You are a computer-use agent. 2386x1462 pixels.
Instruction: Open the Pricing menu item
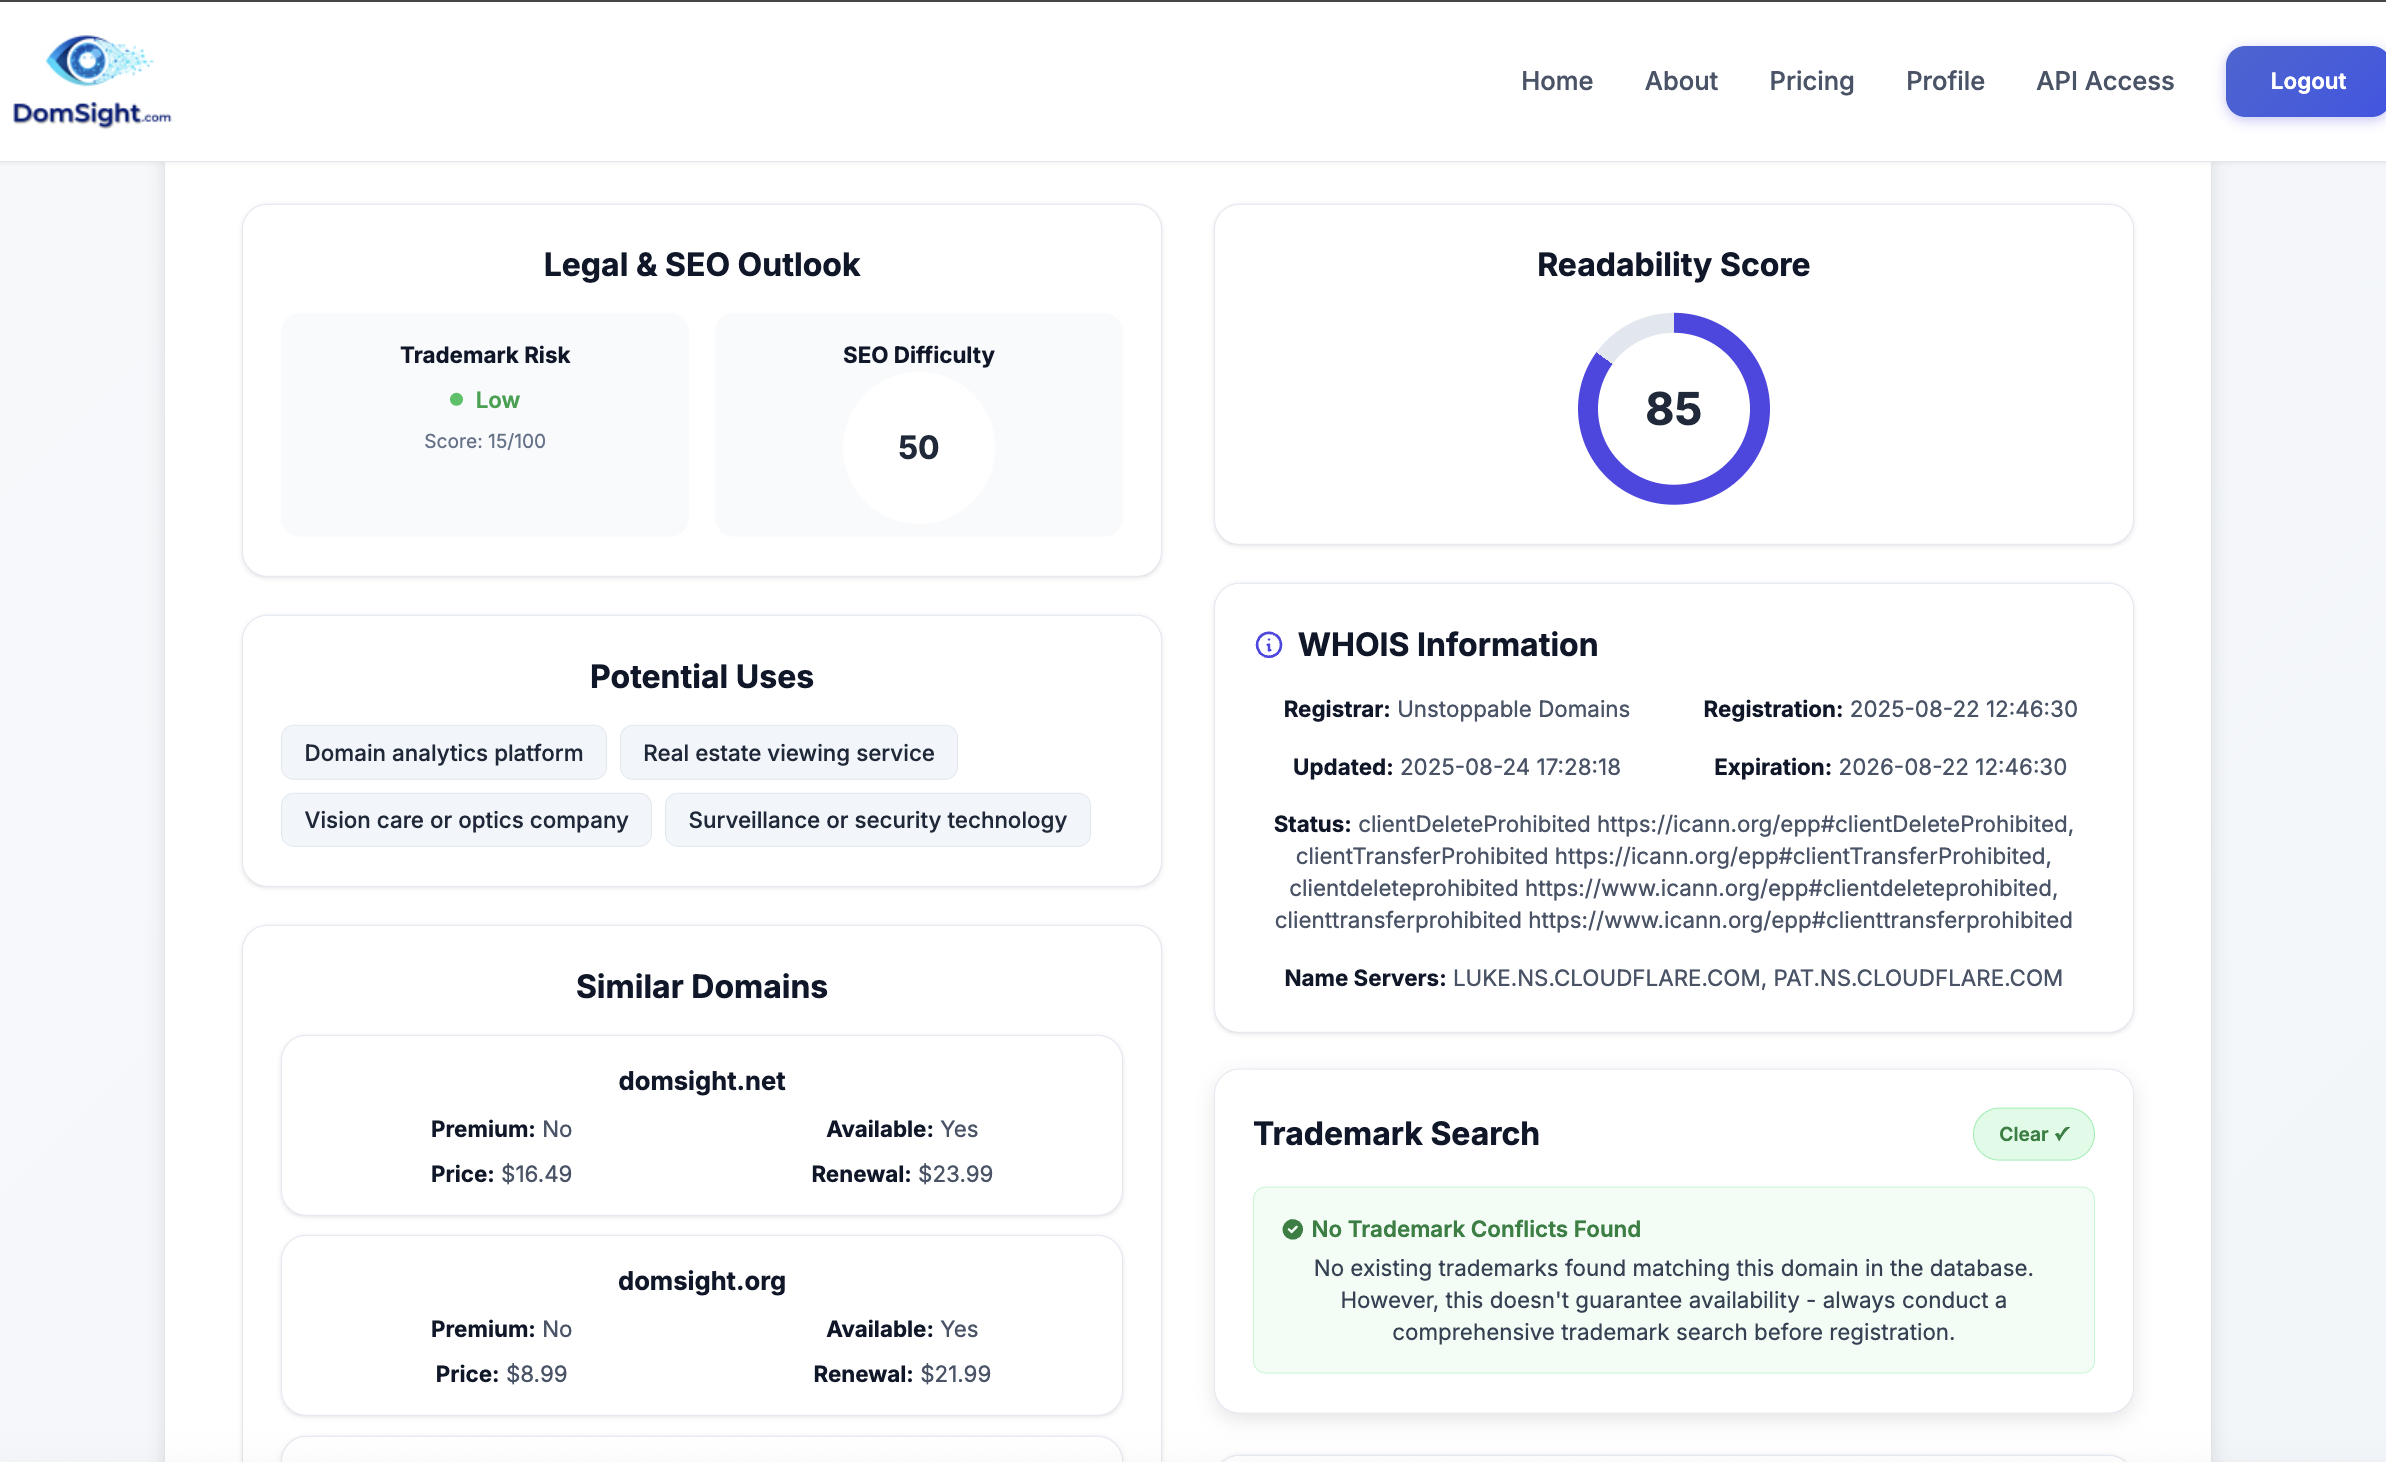tap(1811, 81)
